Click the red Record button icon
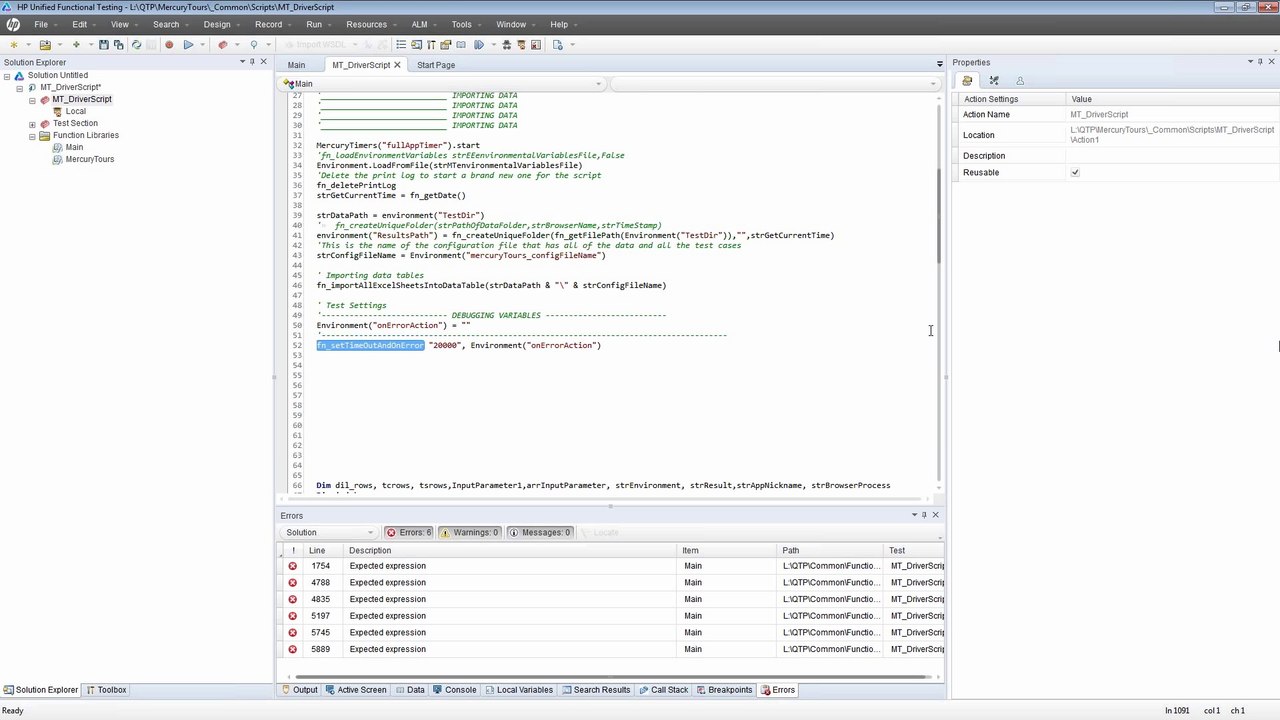 [169, 45]
